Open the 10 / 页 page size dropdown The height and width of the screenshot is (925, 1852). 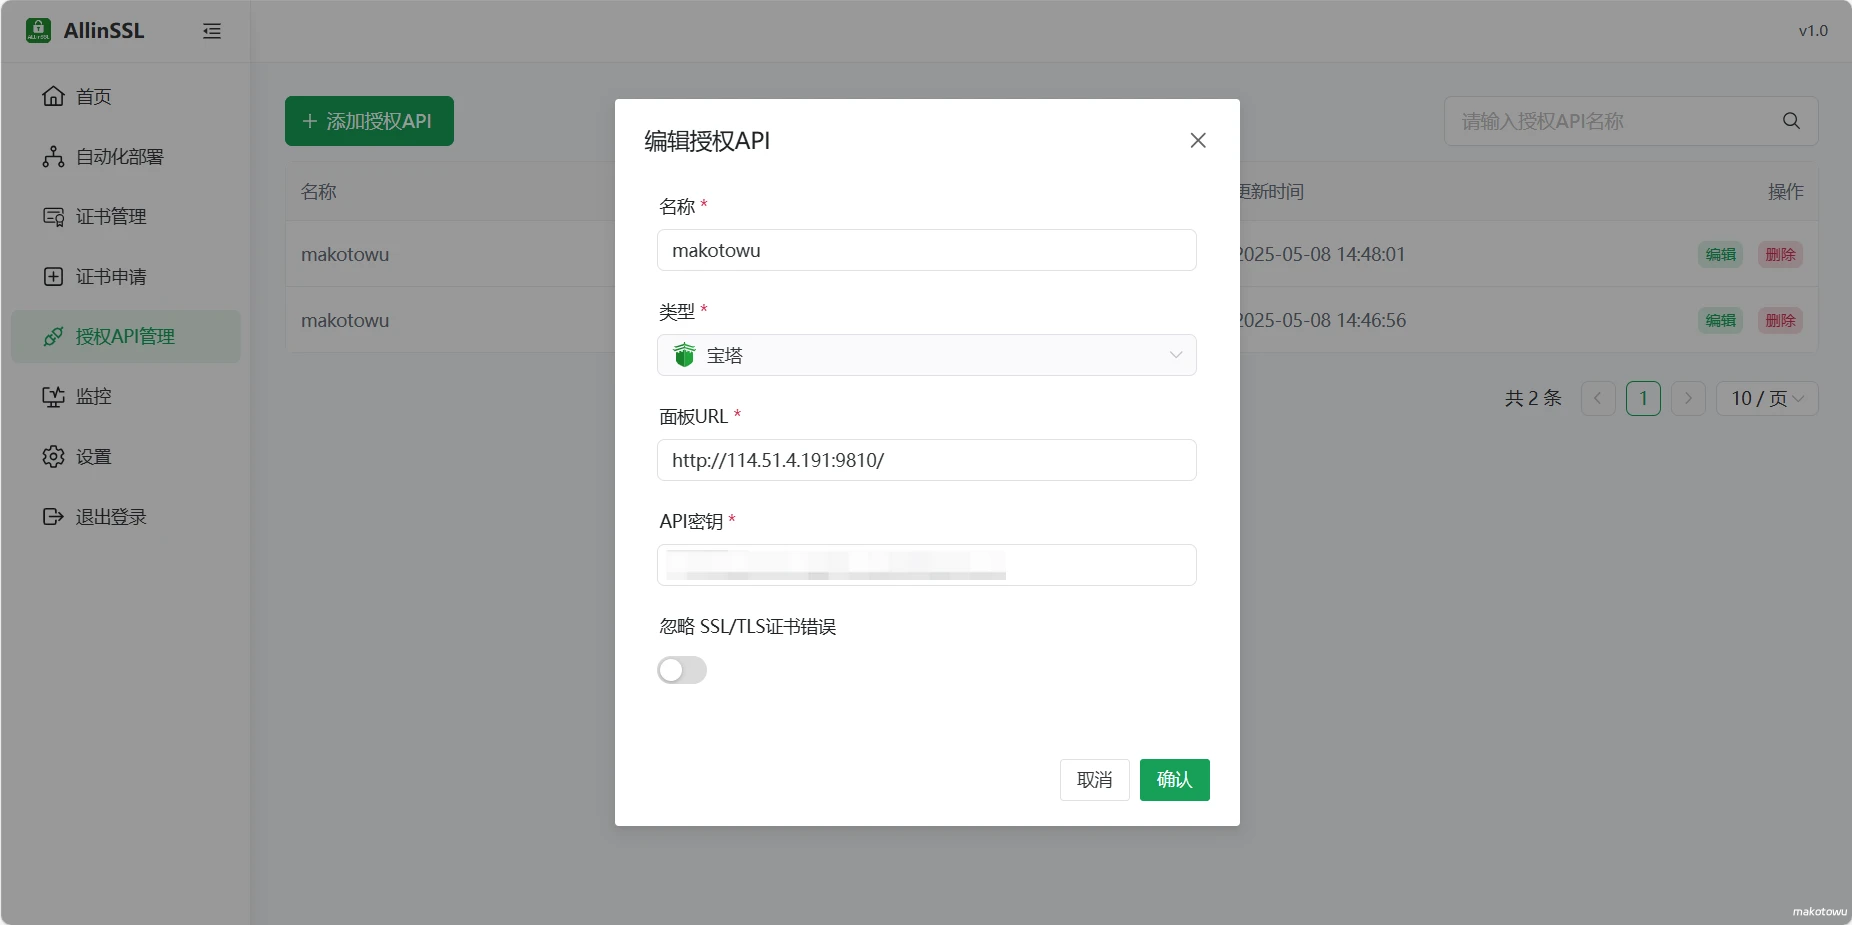point(1767,398)
